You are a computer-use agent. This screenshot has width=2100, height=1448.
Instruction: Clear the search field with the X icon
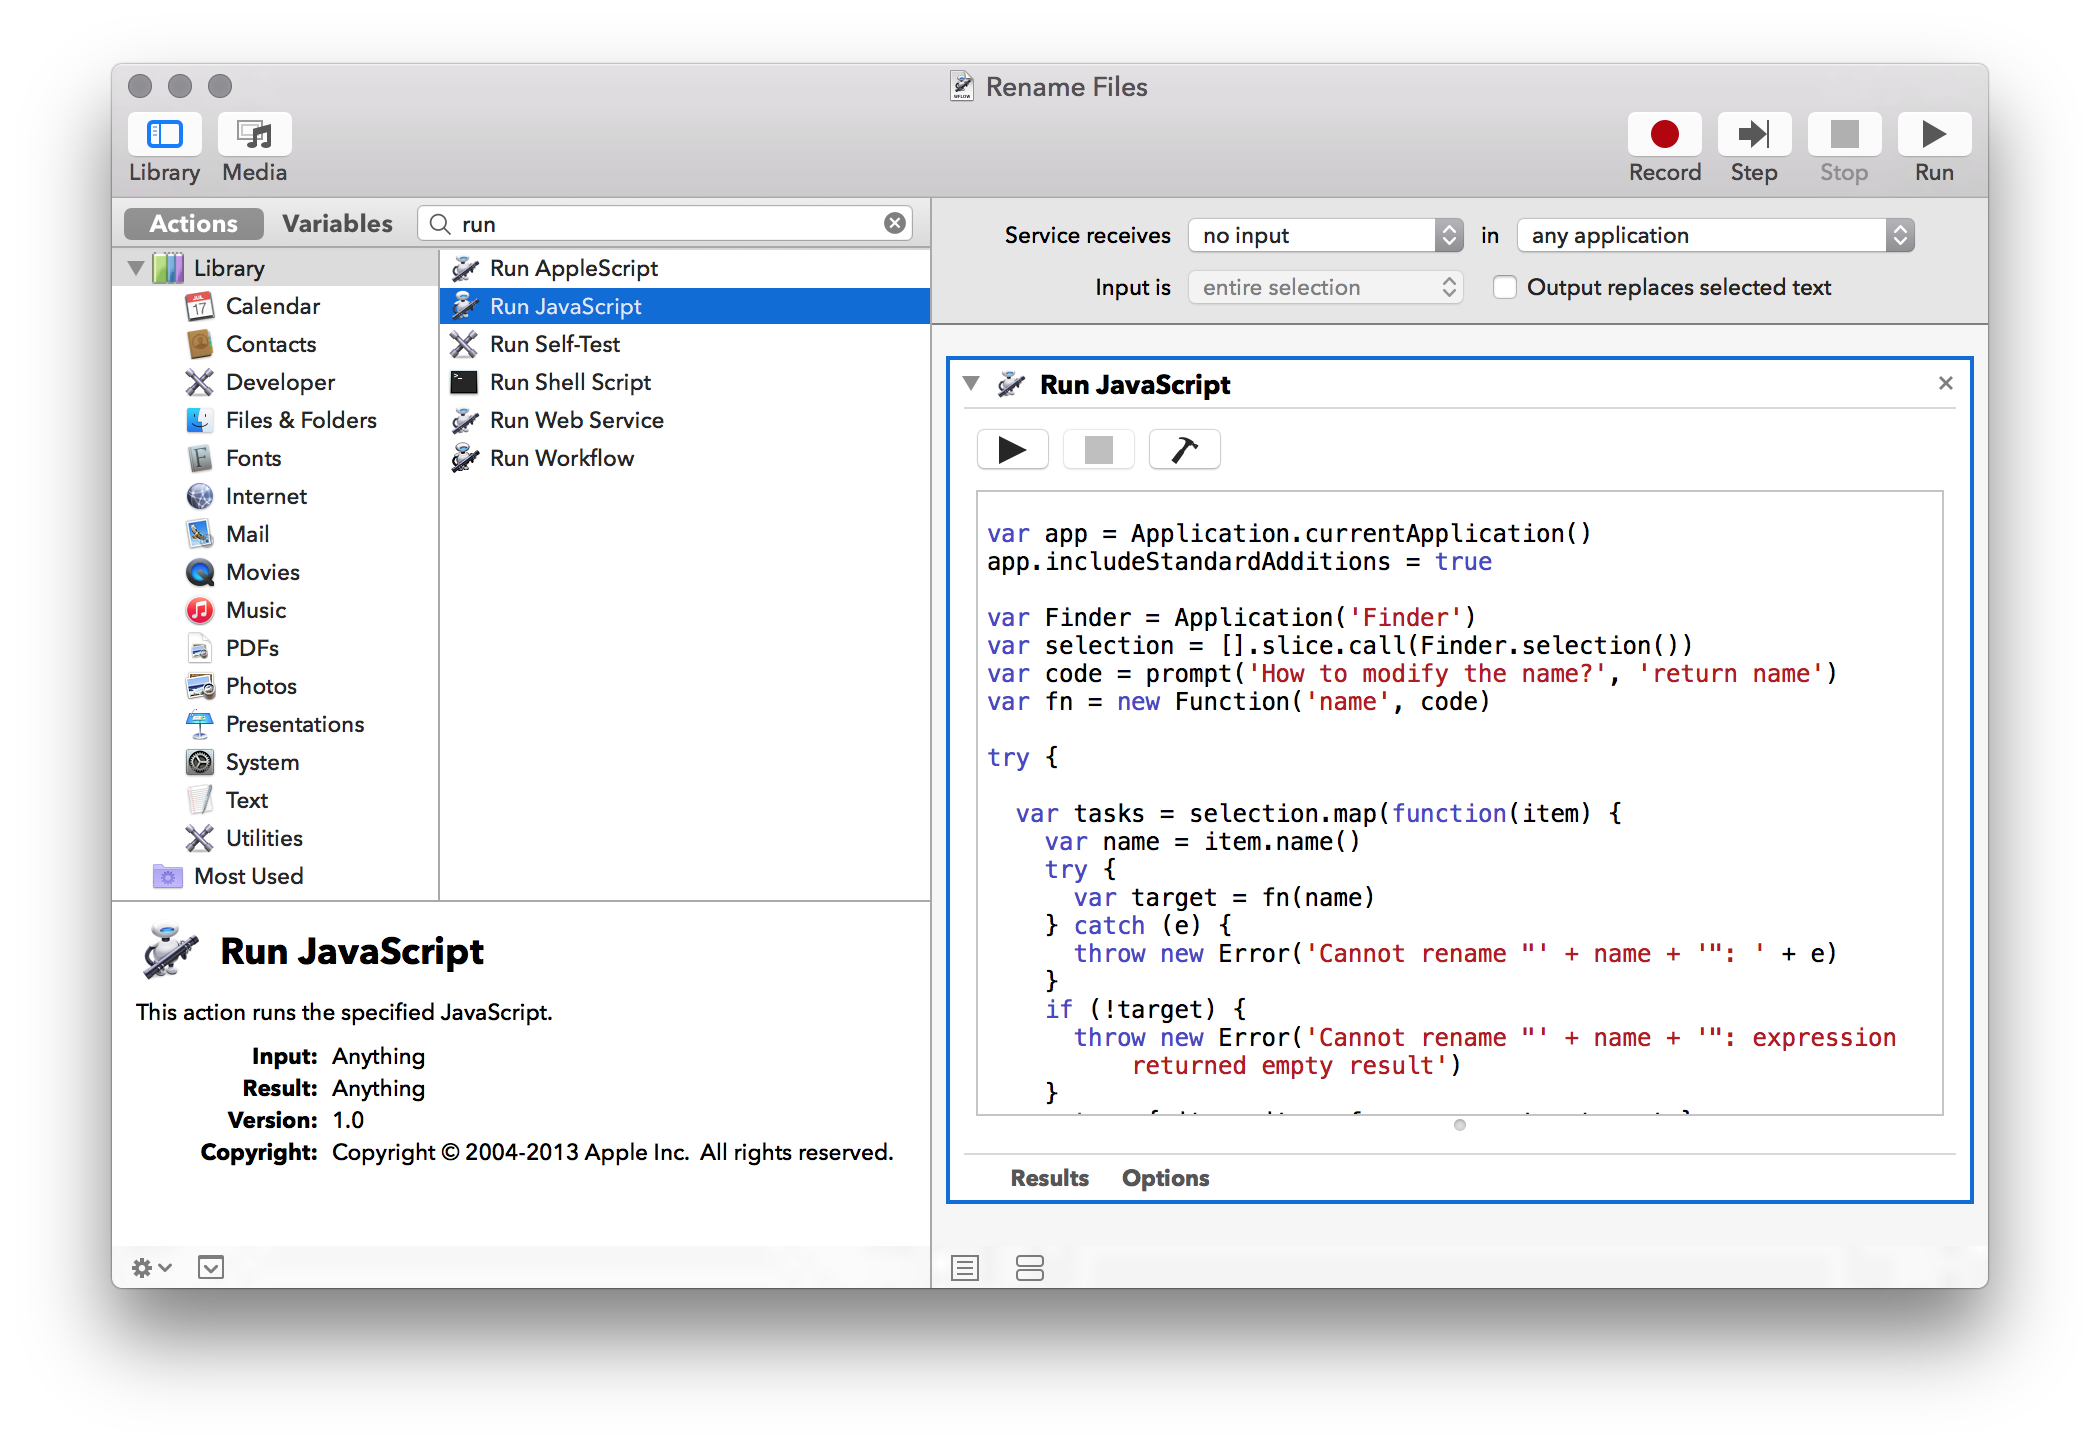(895, 224)
